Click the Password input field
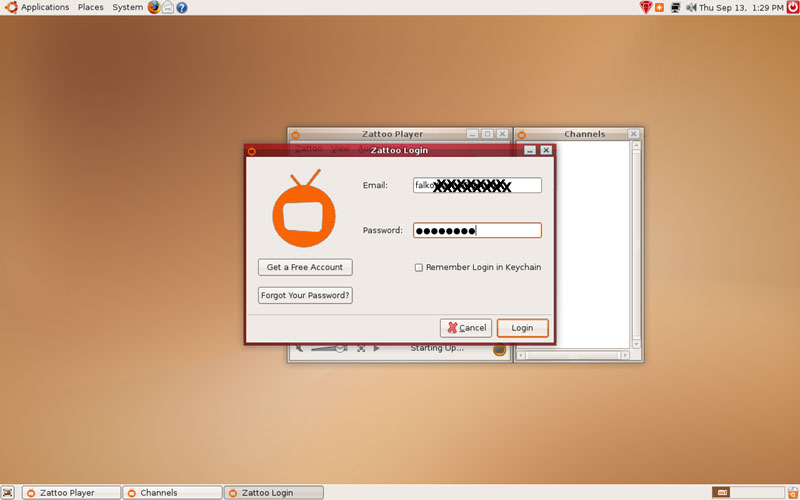 [477, 230]
